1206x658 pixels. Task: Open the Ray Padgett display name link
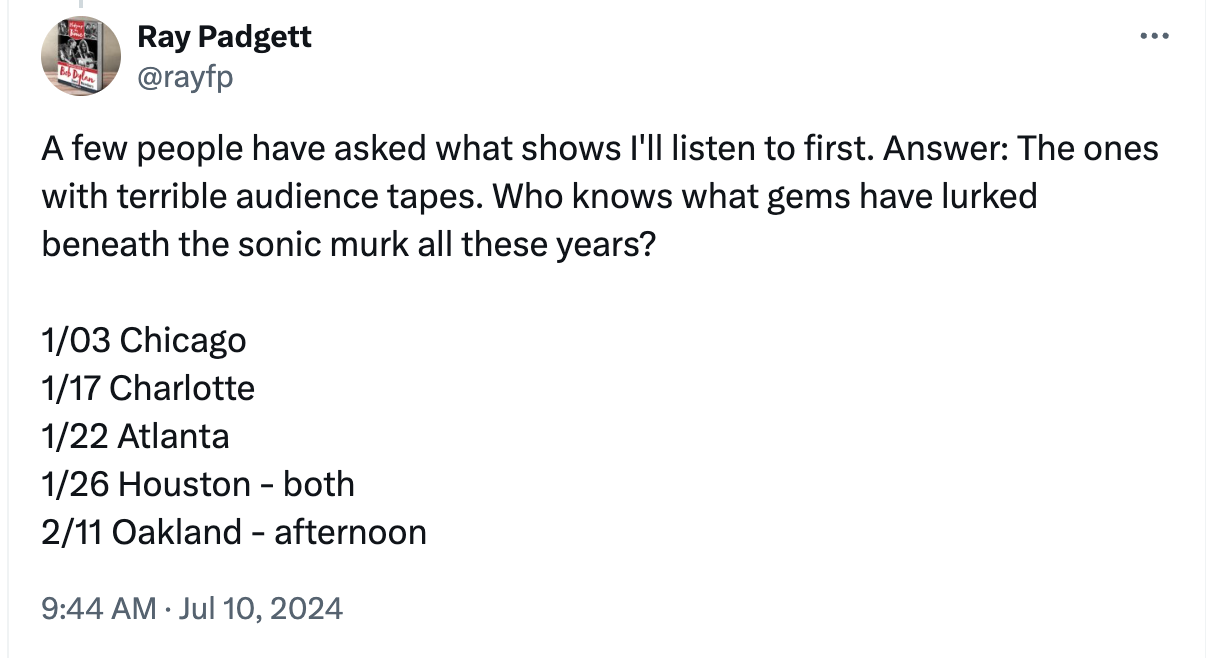click(224, 37)
